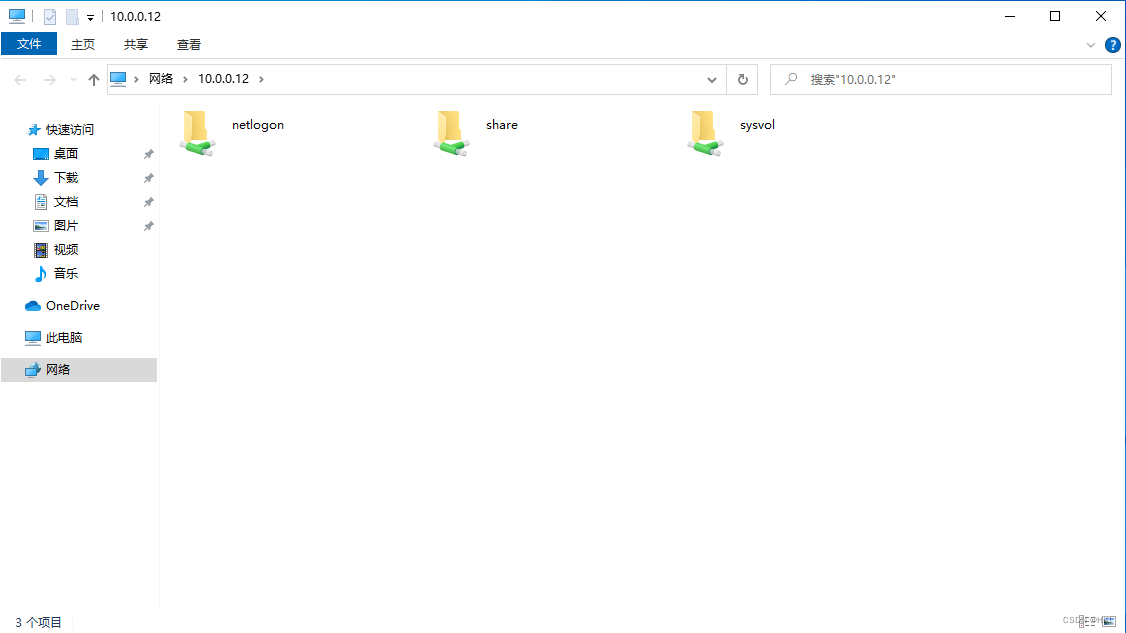Click the 3 个项目 status text
1126x633 pixels.
39,622
